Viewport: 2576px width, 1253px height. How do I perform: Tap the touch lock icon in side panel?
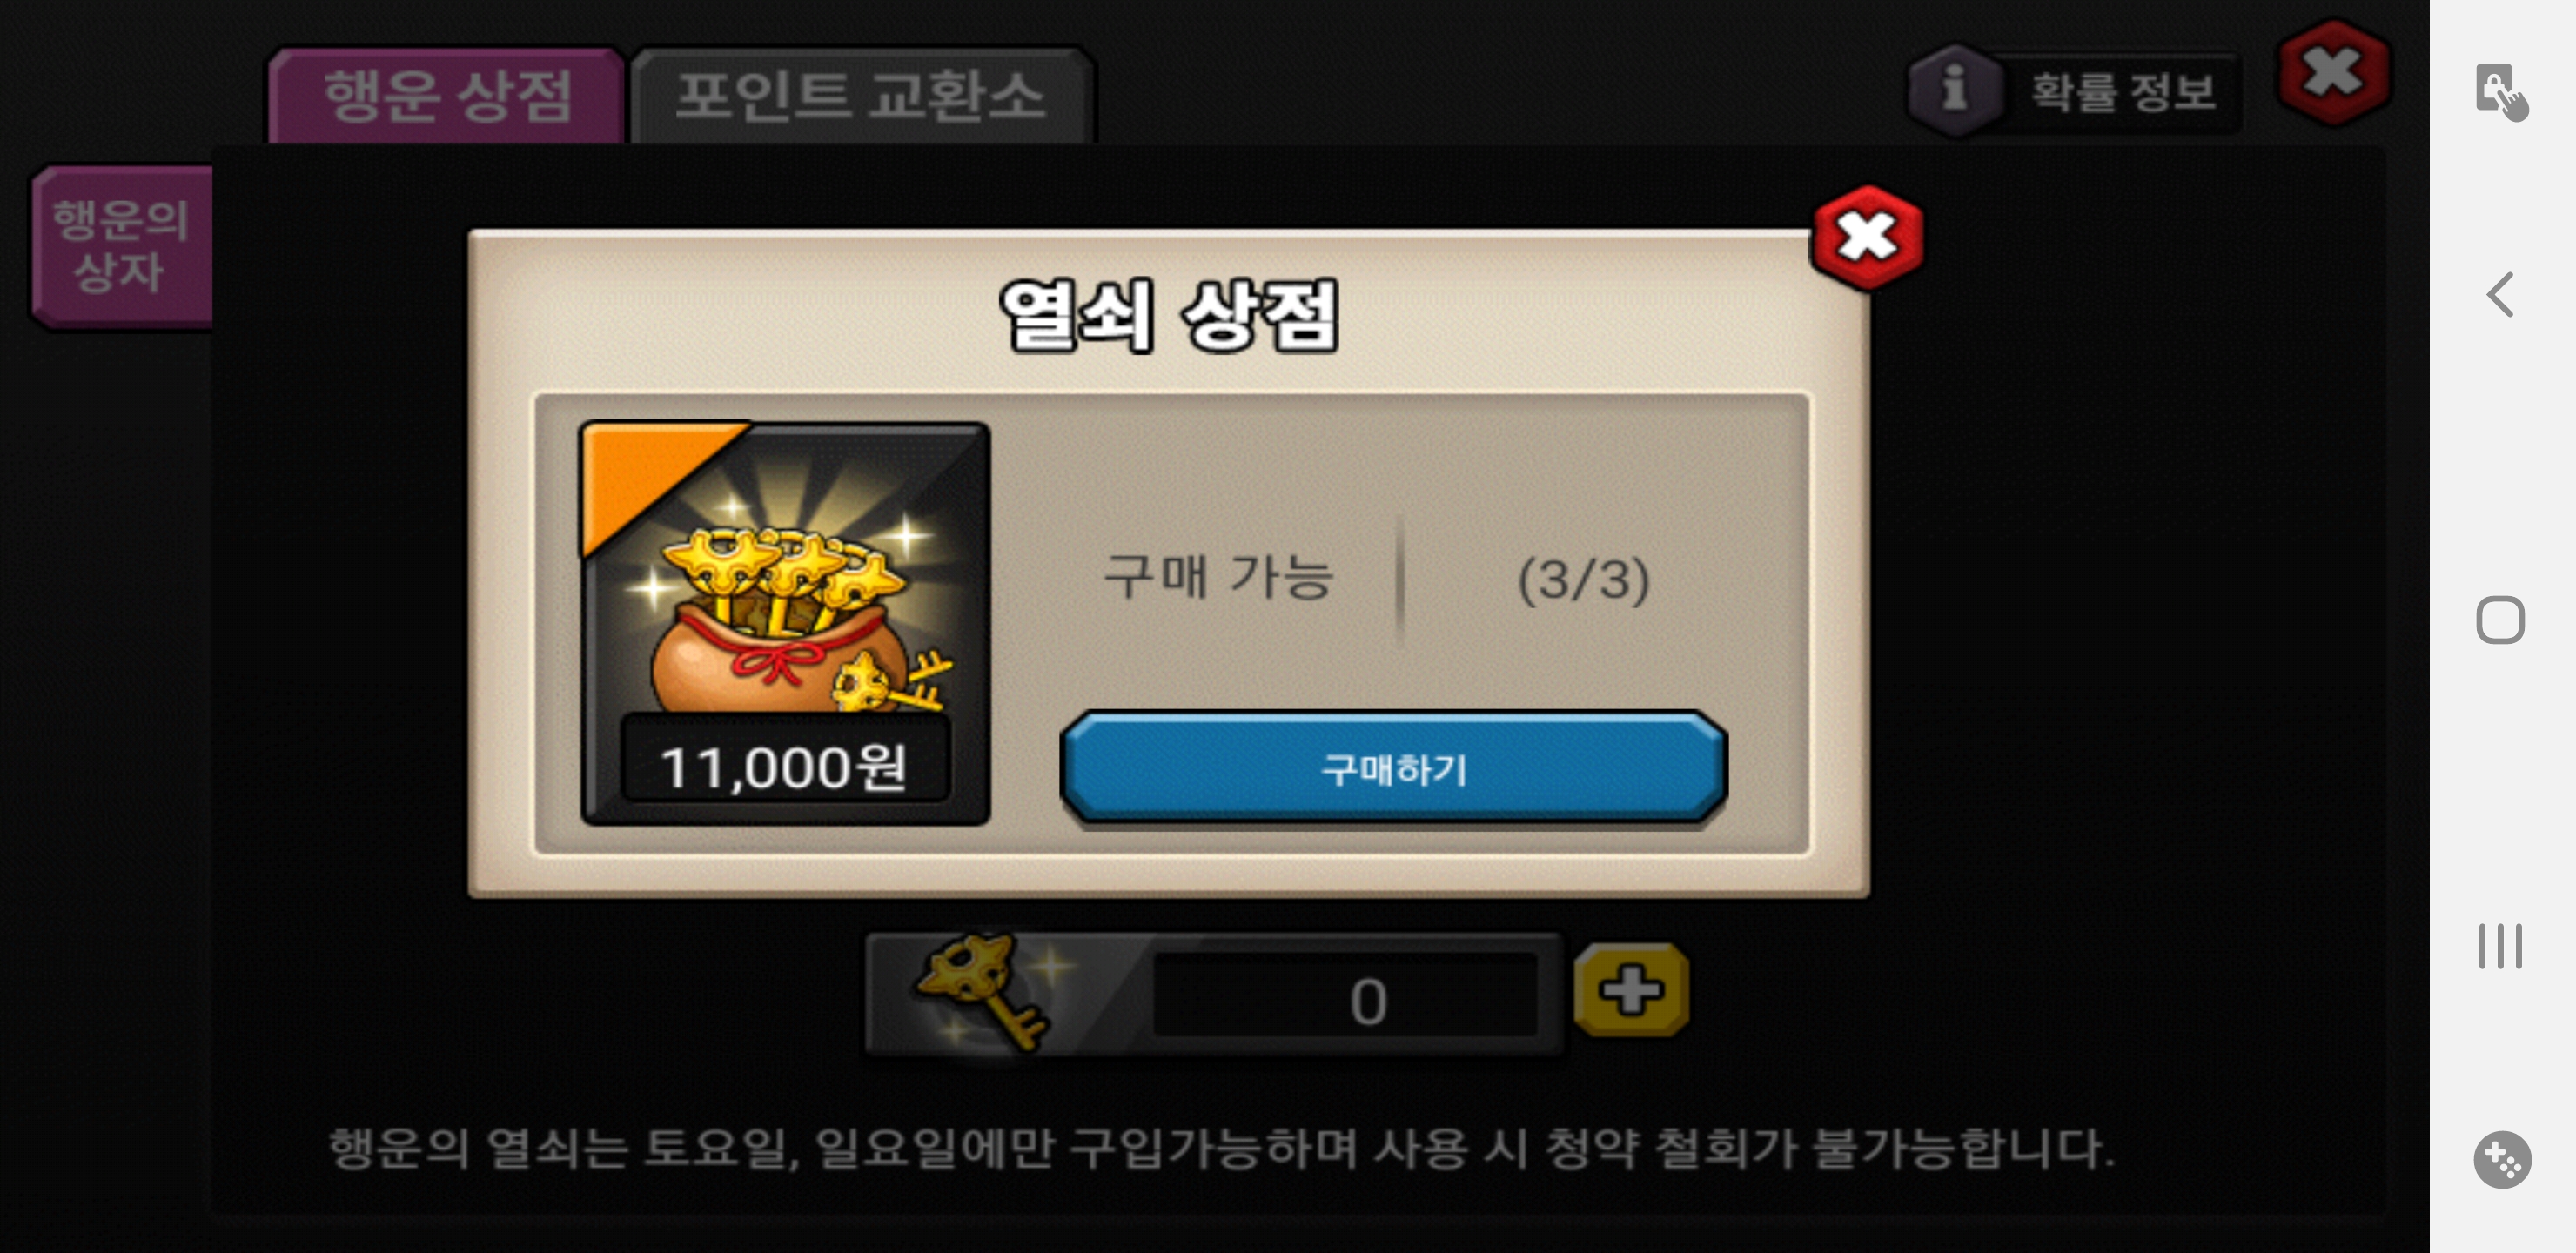click(2500, 92)
